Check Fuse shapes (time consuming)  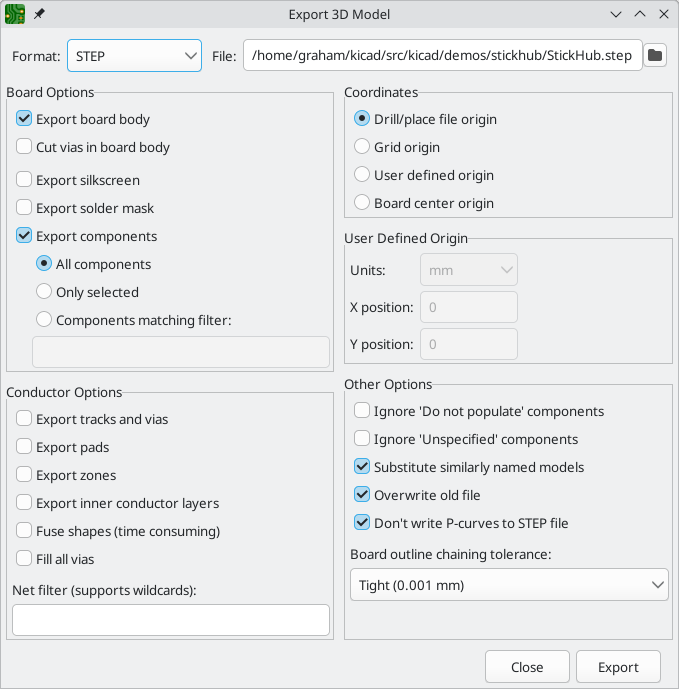pyautogui.click(x=25, y=532)
